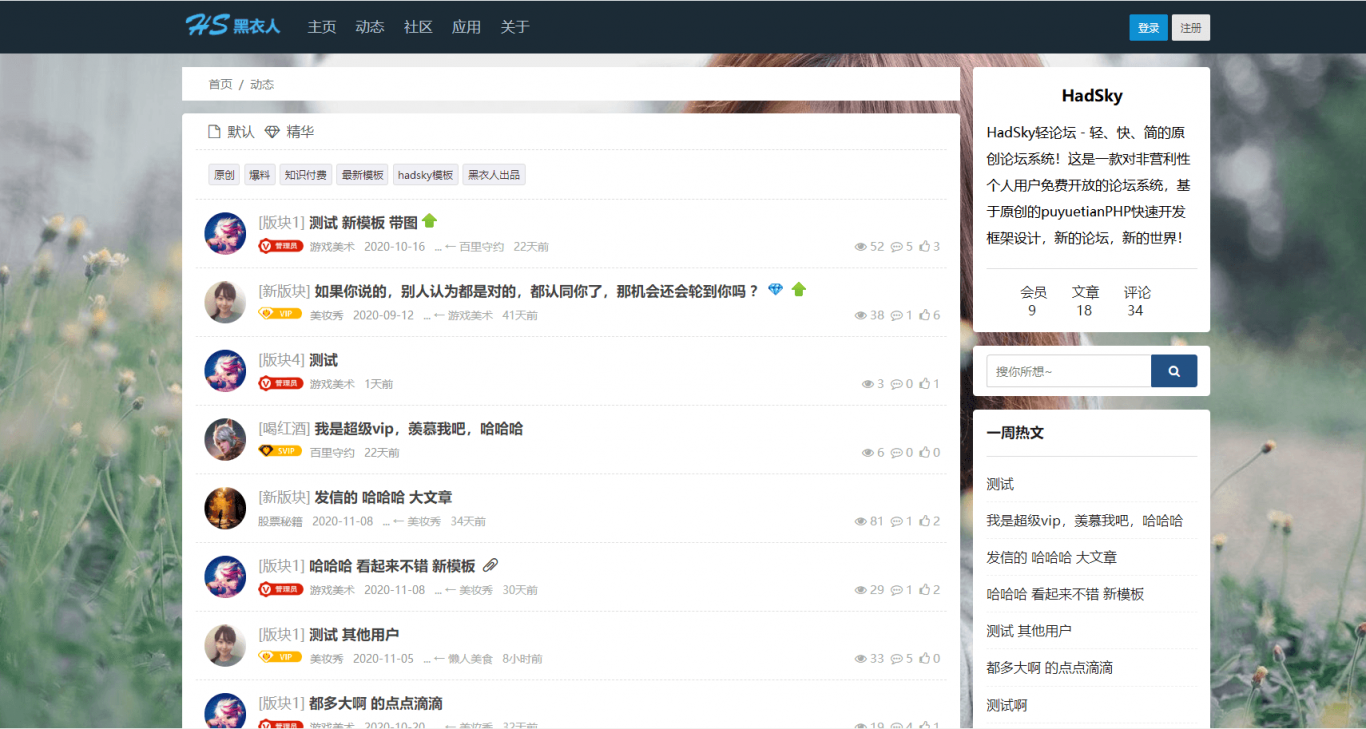Screen dimensions: 1366x729
Task: Click comment icon on 哈哈哈 看起来不错 post row
Action: point(897,590)
